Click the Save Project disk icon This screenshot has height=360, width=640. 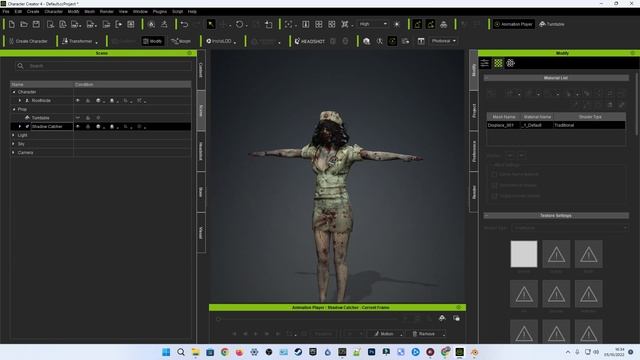[x=36, y=24]
